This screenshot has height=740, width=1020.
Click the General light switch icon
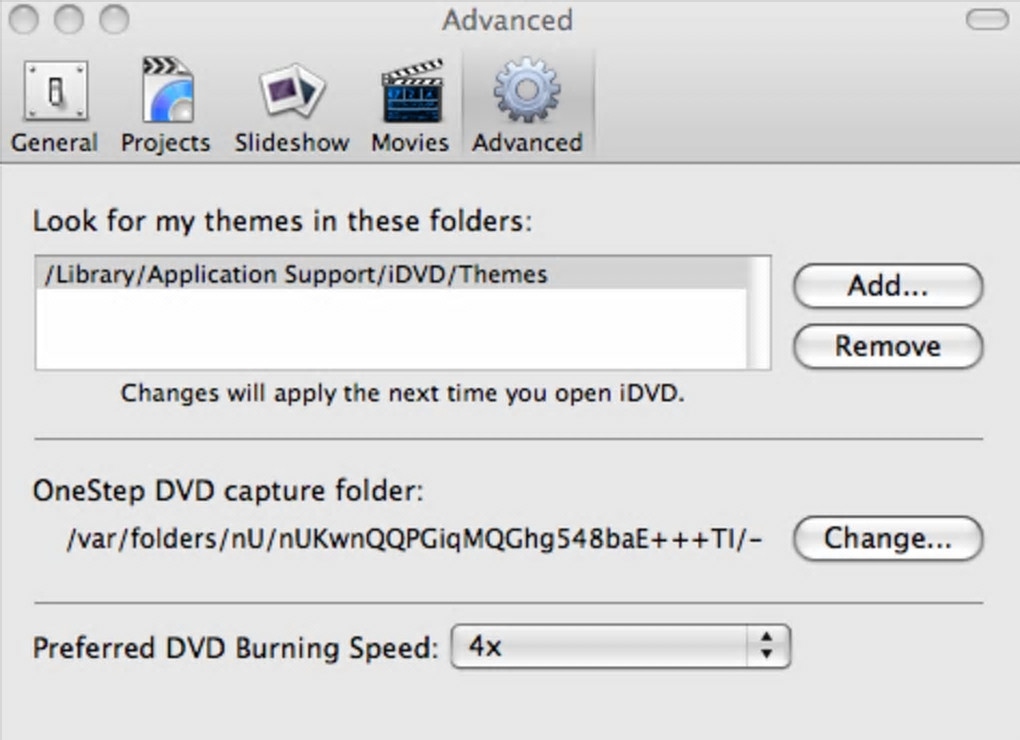click(54, 91)
